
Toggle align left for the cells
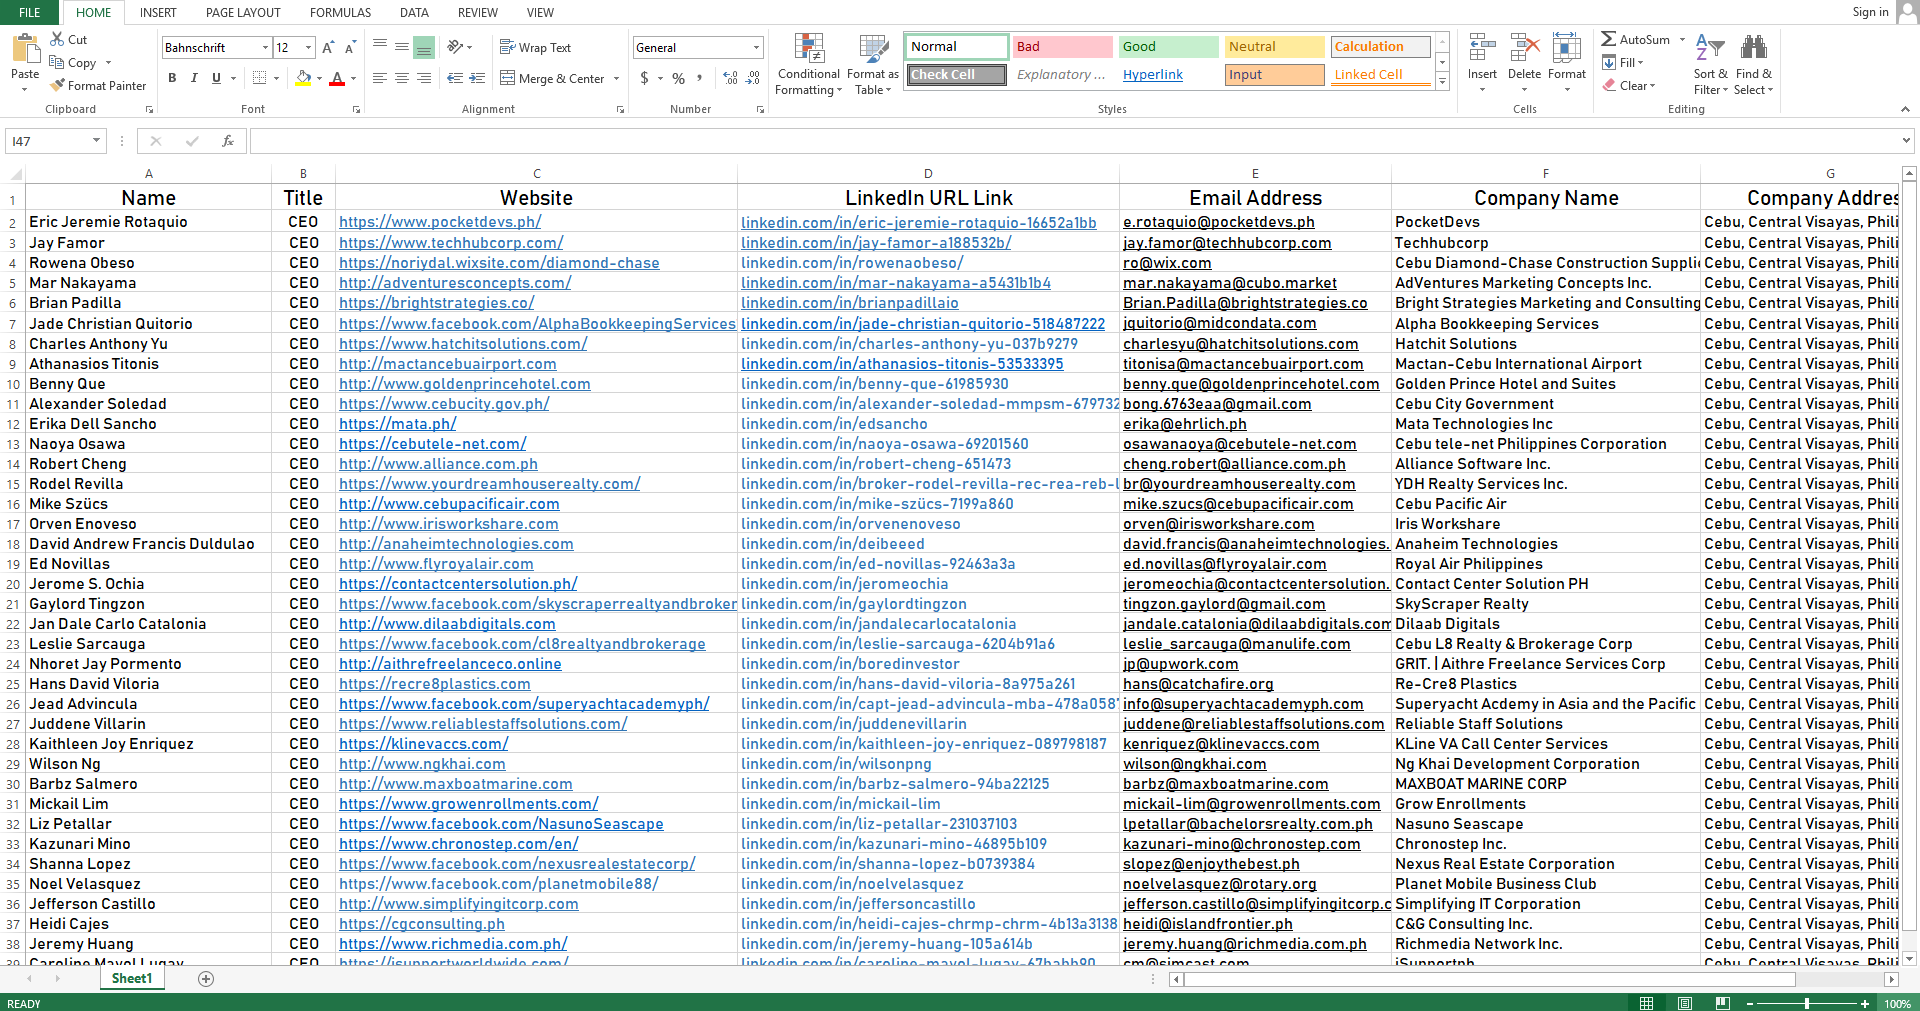[380, 78]
